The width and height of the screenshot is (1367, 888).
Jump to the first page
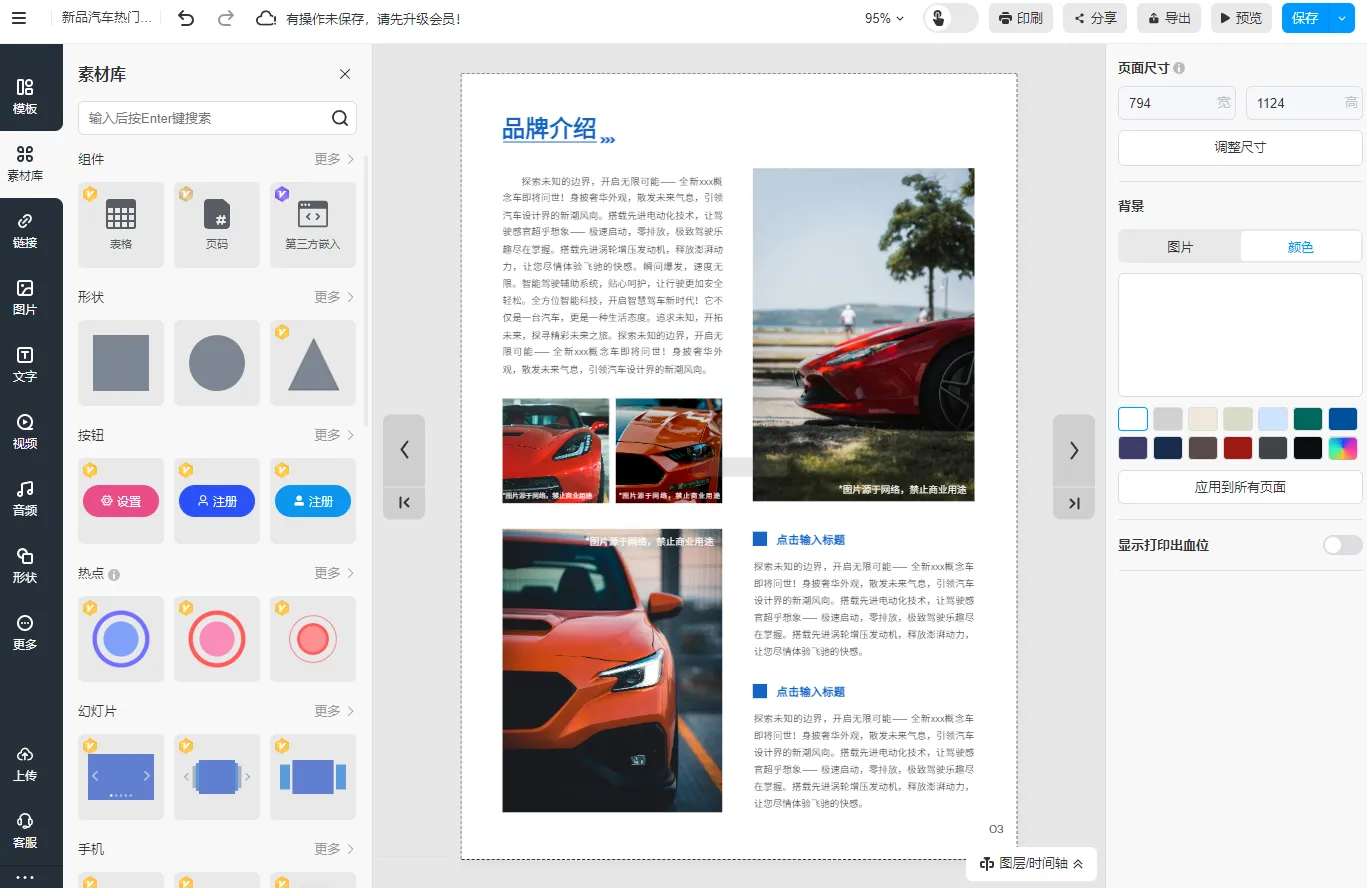(404, 502)
